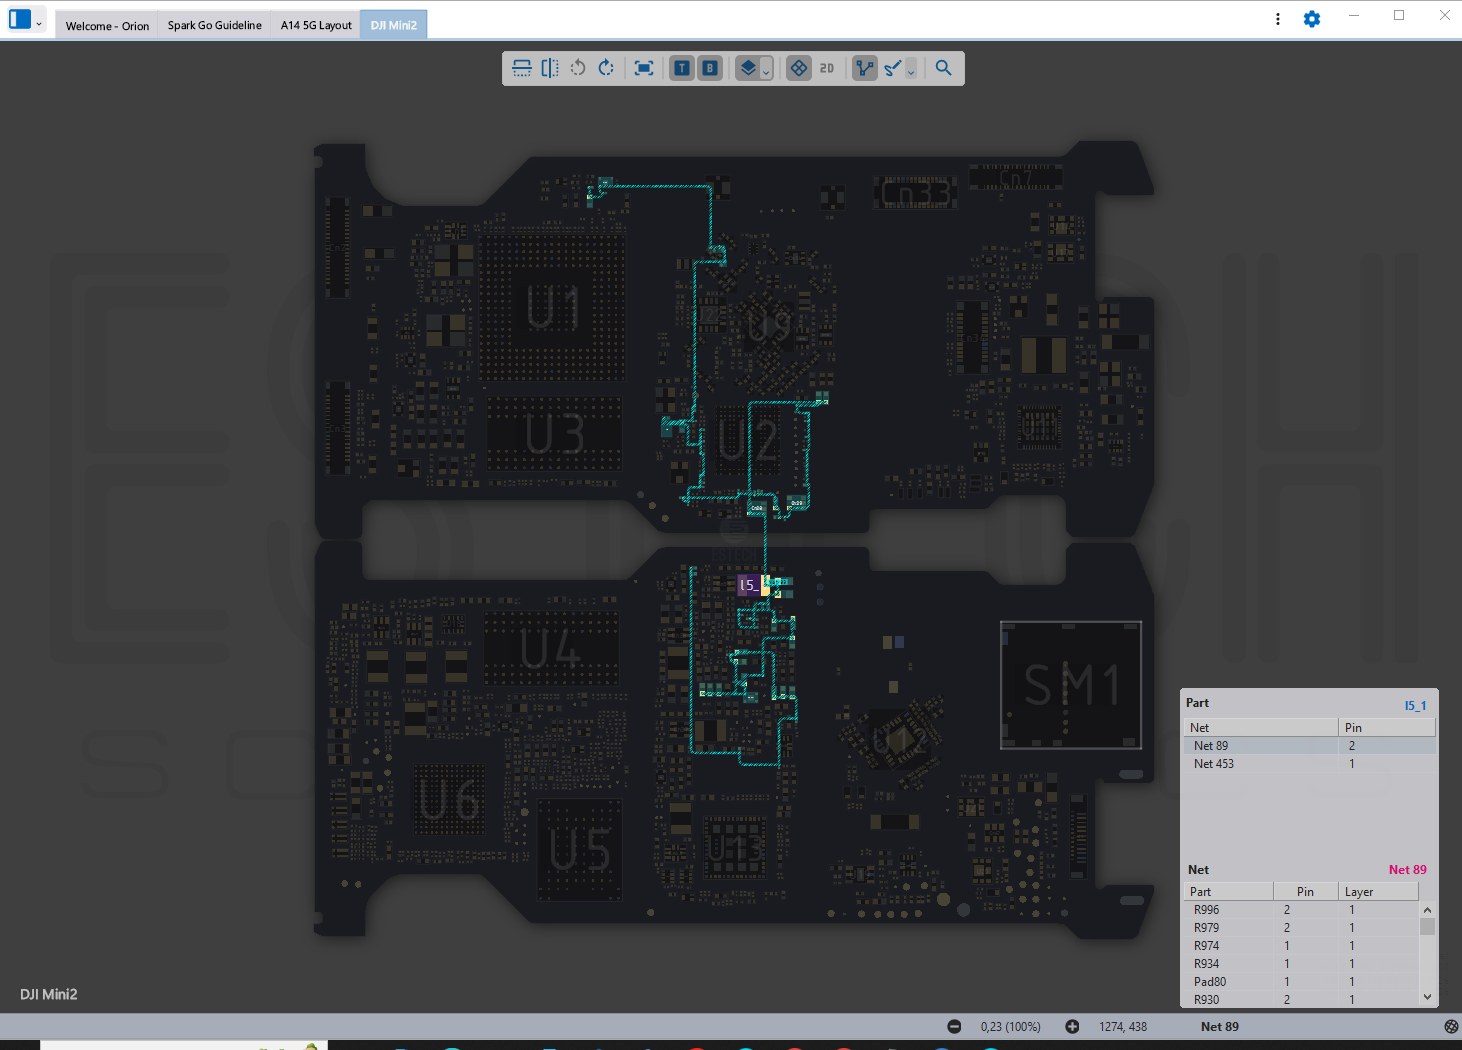Flip the board horizontally
The height and width of the screenshot is (1050, 1462).
(x=550, y=68)
